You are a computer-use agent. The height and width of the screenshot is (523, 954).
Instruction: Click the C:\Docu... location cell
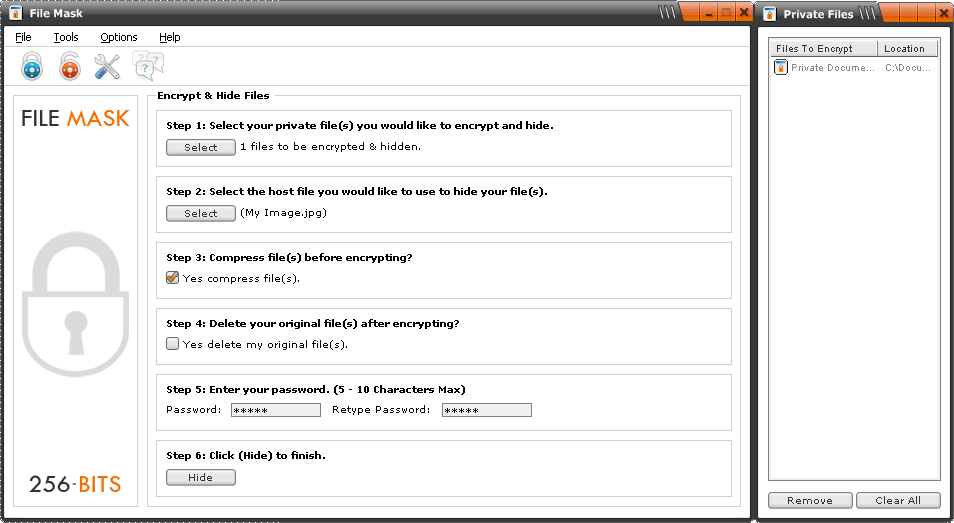pos(908,68)
